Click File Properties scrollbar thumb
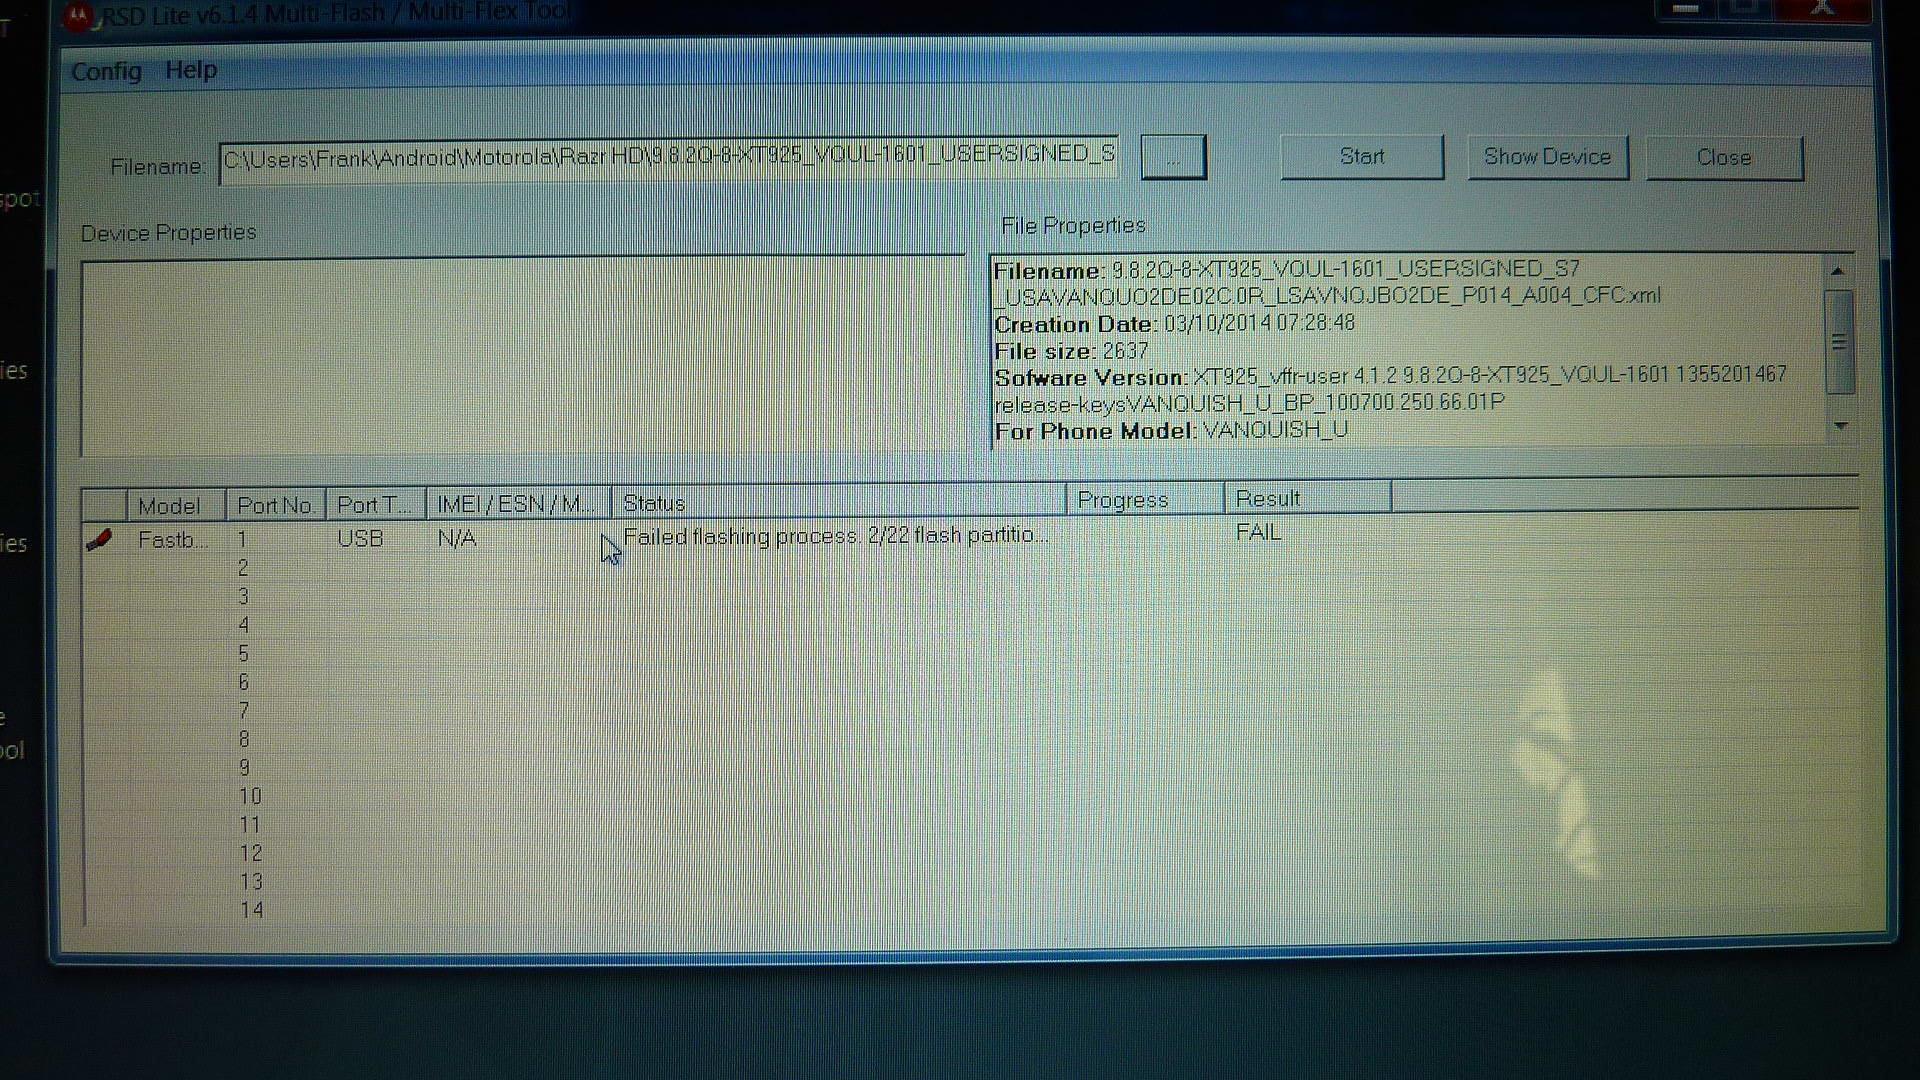Viewport: 1920px width, 1080px height. click(1839, 342)
